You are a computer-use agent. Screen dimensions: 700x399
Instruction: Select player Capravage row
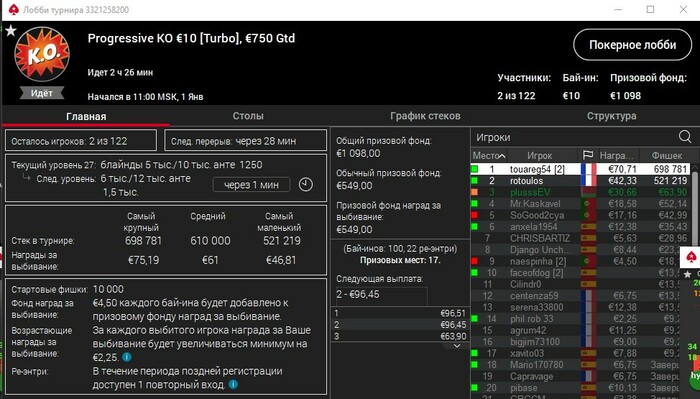point(576,376)
